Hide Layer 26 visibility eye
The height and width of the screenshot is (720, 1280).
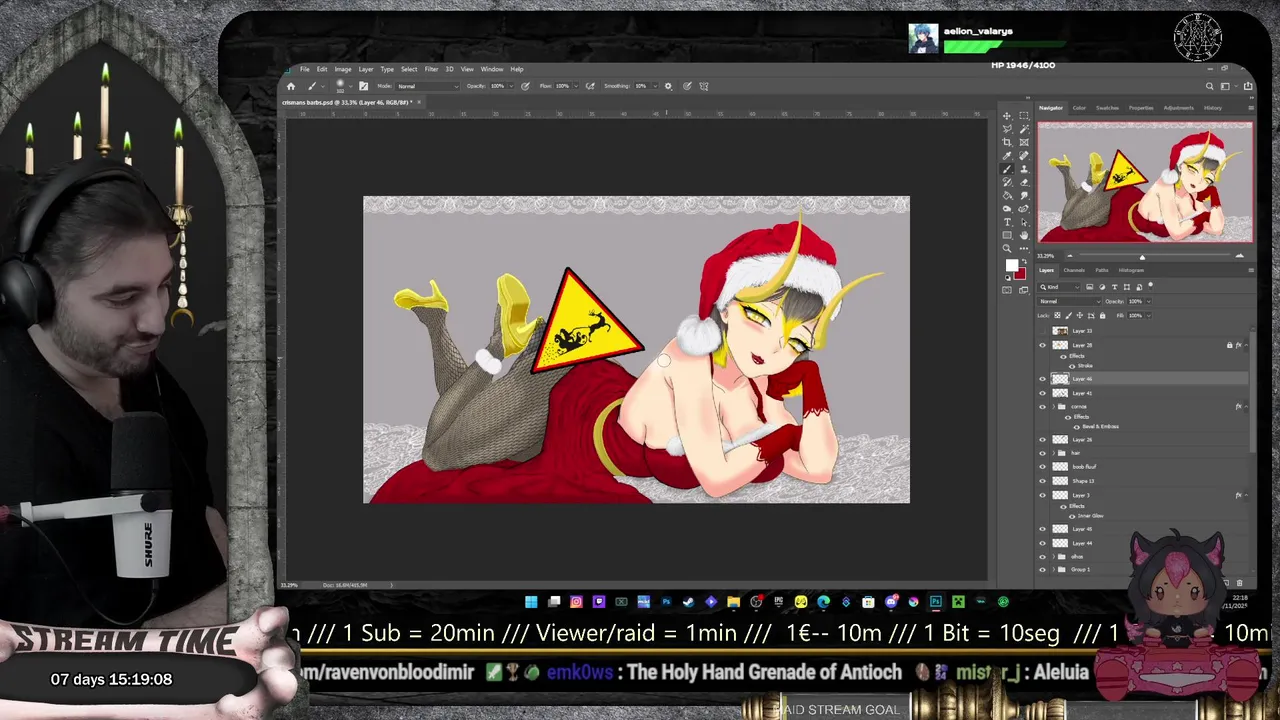click(1042, 440)
